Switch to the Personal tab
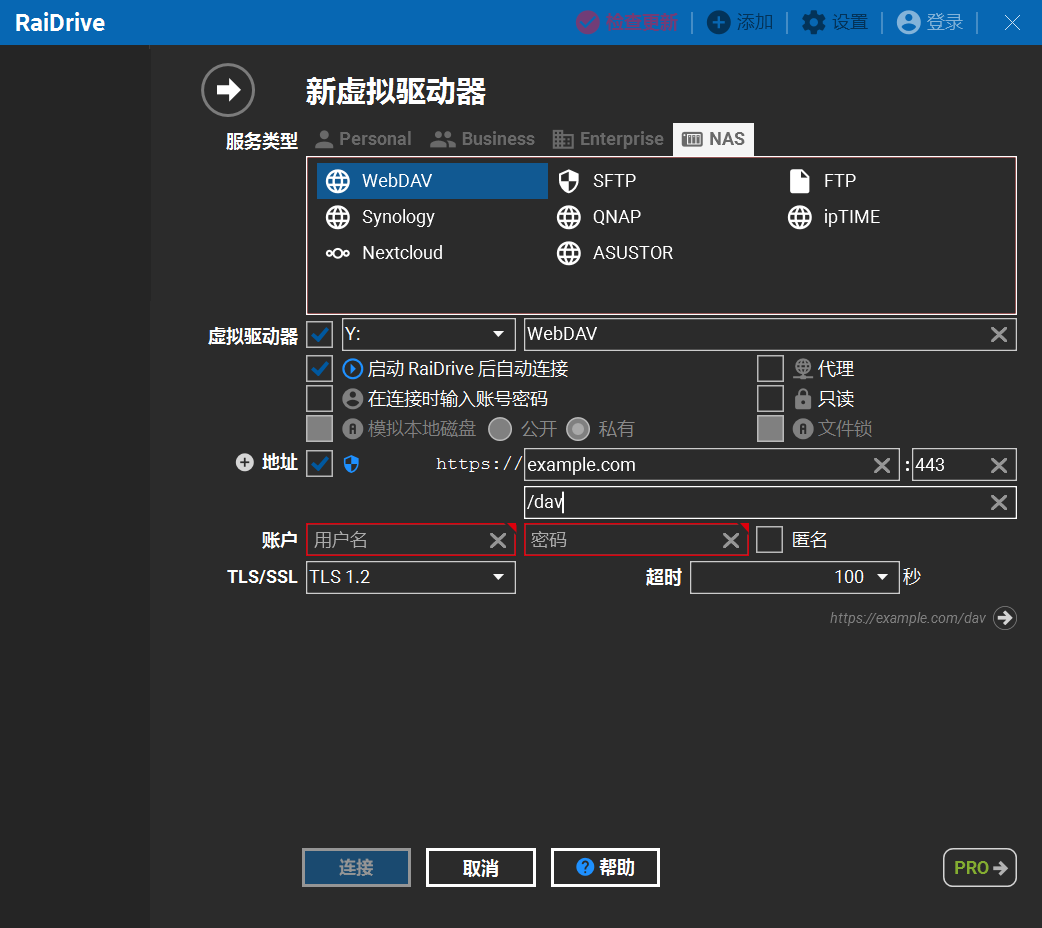 pos(363,139)
